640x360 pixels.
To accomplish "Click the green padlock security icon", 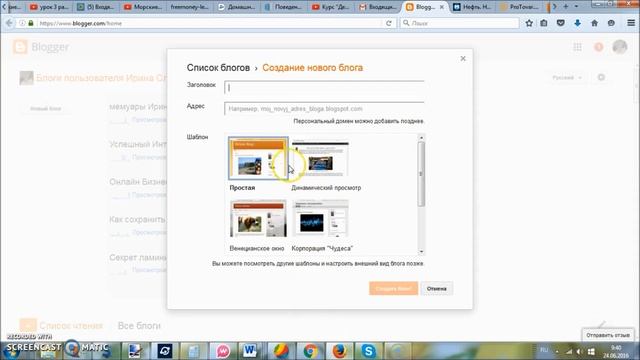I will pyautogui.click(x=31, y=23).
